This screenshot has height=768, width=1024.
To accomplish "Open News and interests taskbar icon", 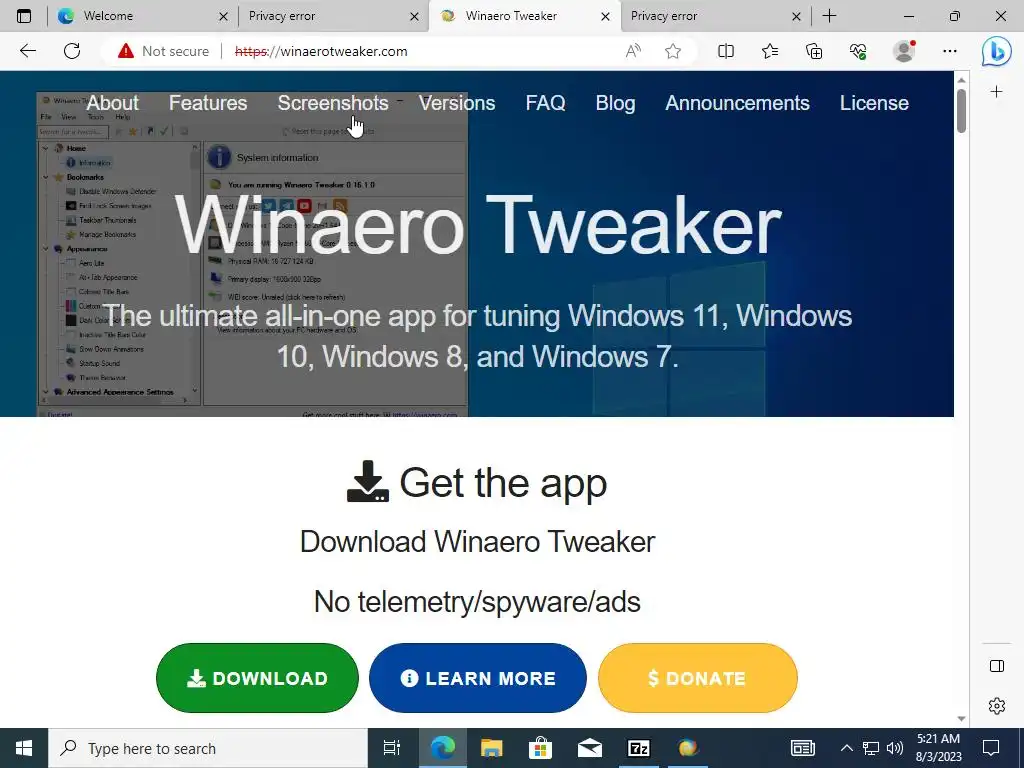I will coord(803,748).
